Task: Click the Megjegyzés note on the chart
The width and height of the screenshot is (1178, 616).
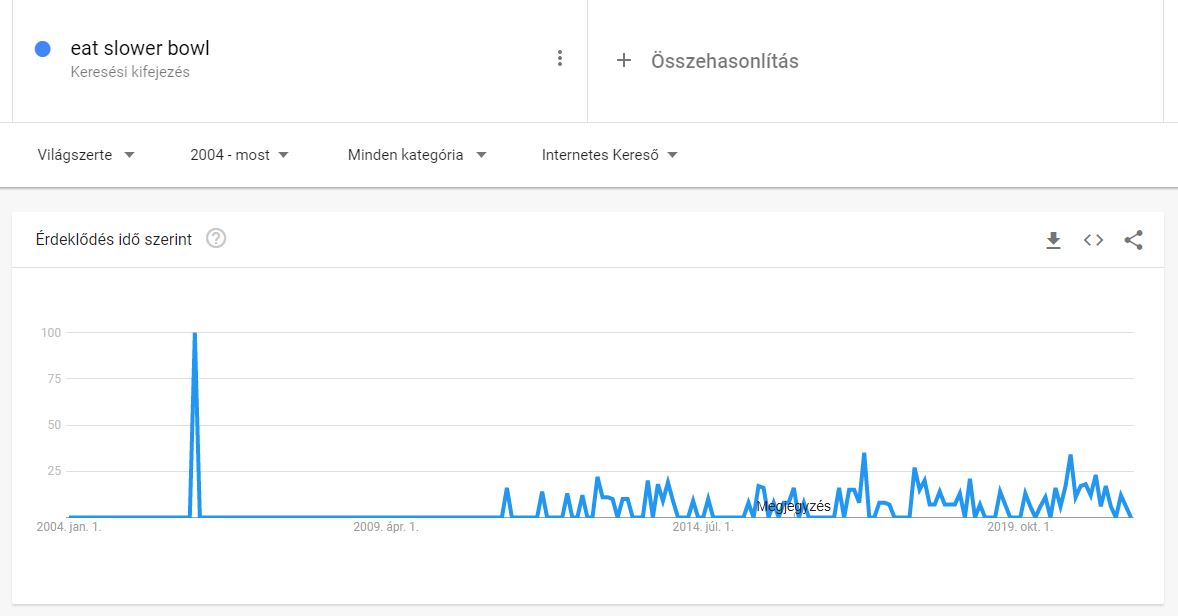Action: pyautogui.click(x=793, y=506)
